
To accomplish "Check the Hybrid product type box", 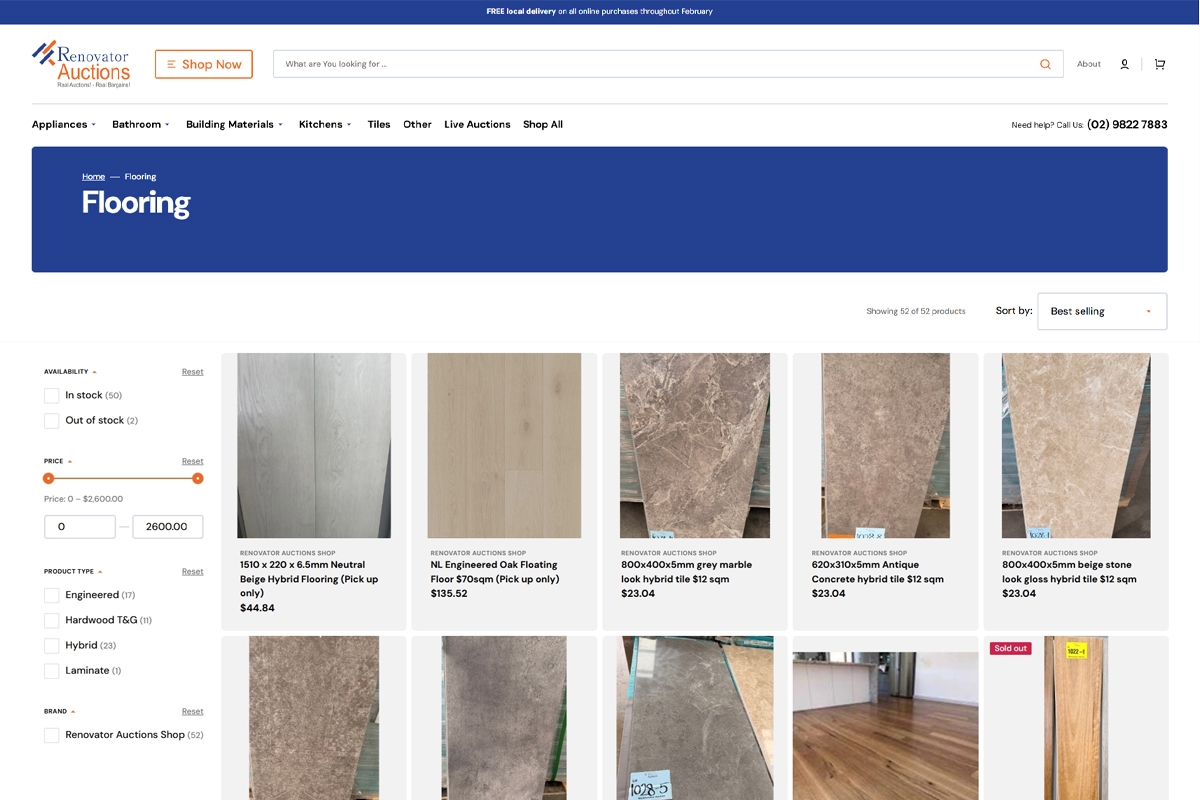I will (52, 646).
